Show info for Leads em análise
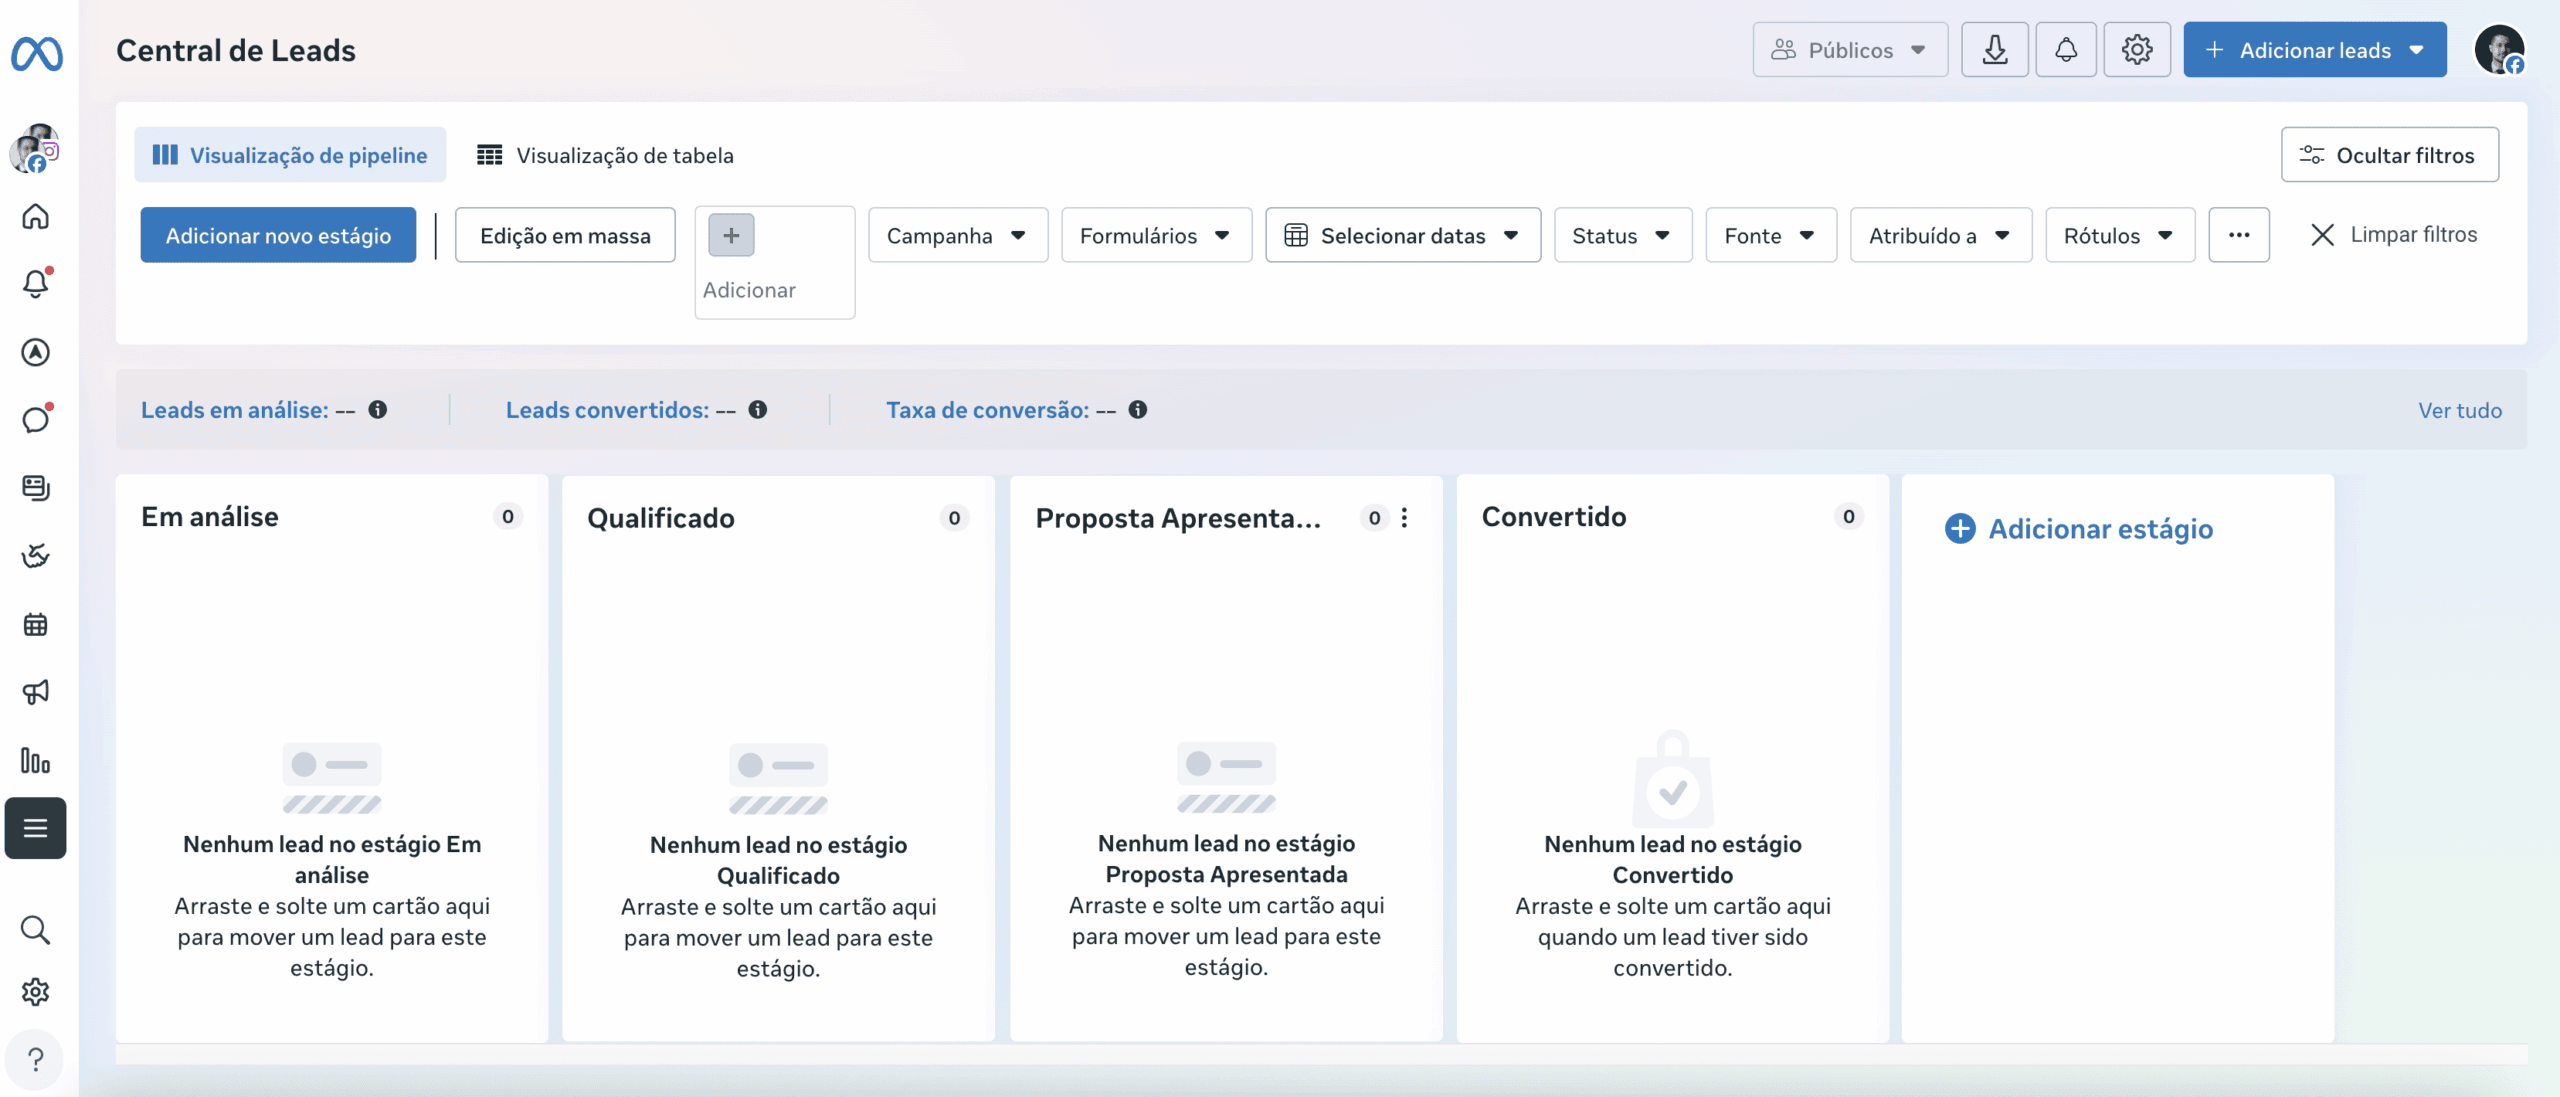The height and width of the screenshot is (1097, 2560). pyautogui.click(x=378, y=410)
